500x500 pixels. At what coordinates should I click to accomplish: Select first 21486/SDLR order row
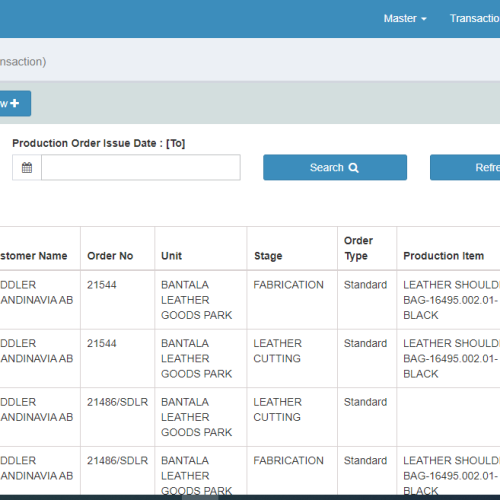tap(117, 402)
